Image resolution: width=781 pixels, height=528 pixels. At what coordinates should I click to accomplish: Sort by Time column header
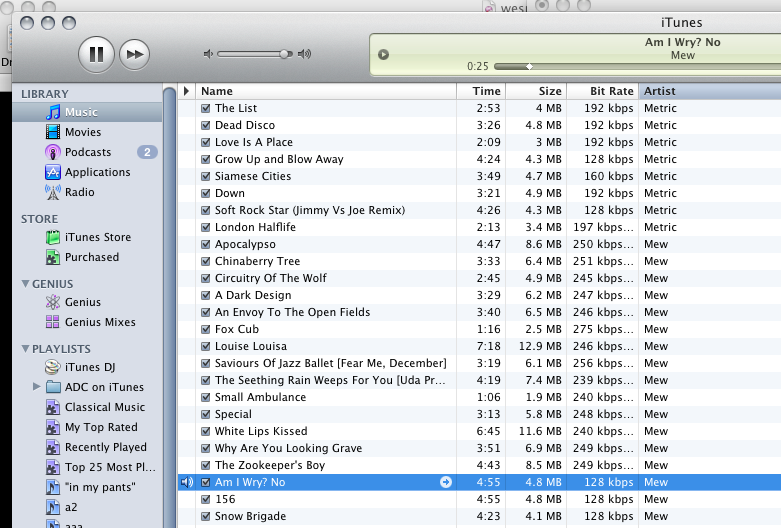tap(481, 91)
